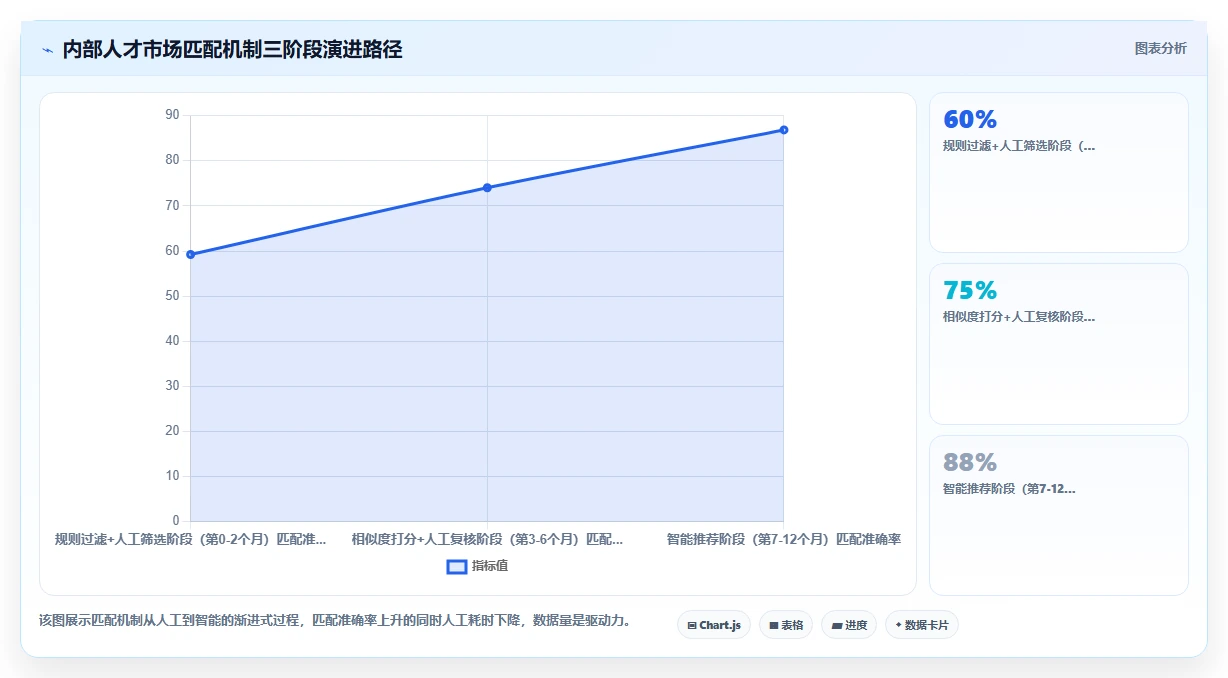Click the x-axis label 规则过滤+人工筛选阶段
This screenshot has width=1228, height=678.
point(190,539)
